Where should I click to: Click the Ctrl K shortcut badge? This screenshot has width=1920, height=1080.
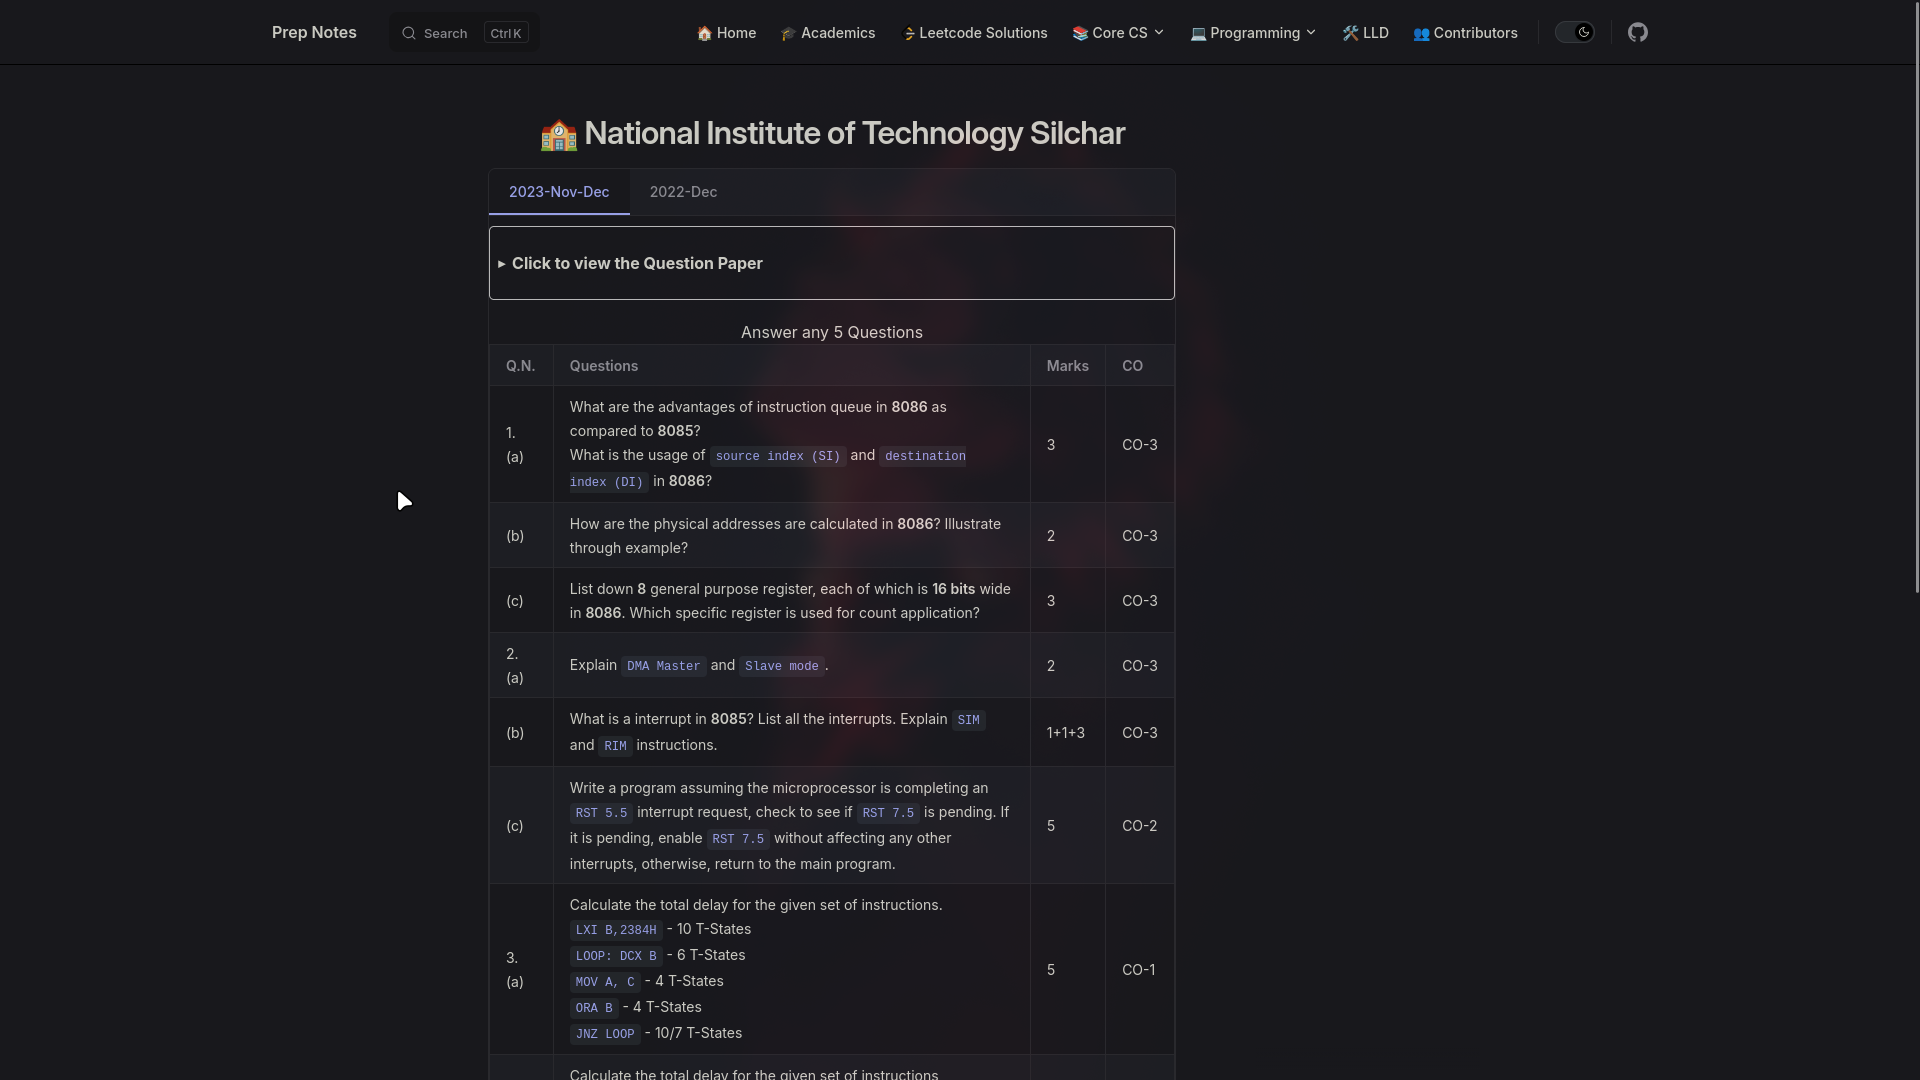[x=506, y=33]
